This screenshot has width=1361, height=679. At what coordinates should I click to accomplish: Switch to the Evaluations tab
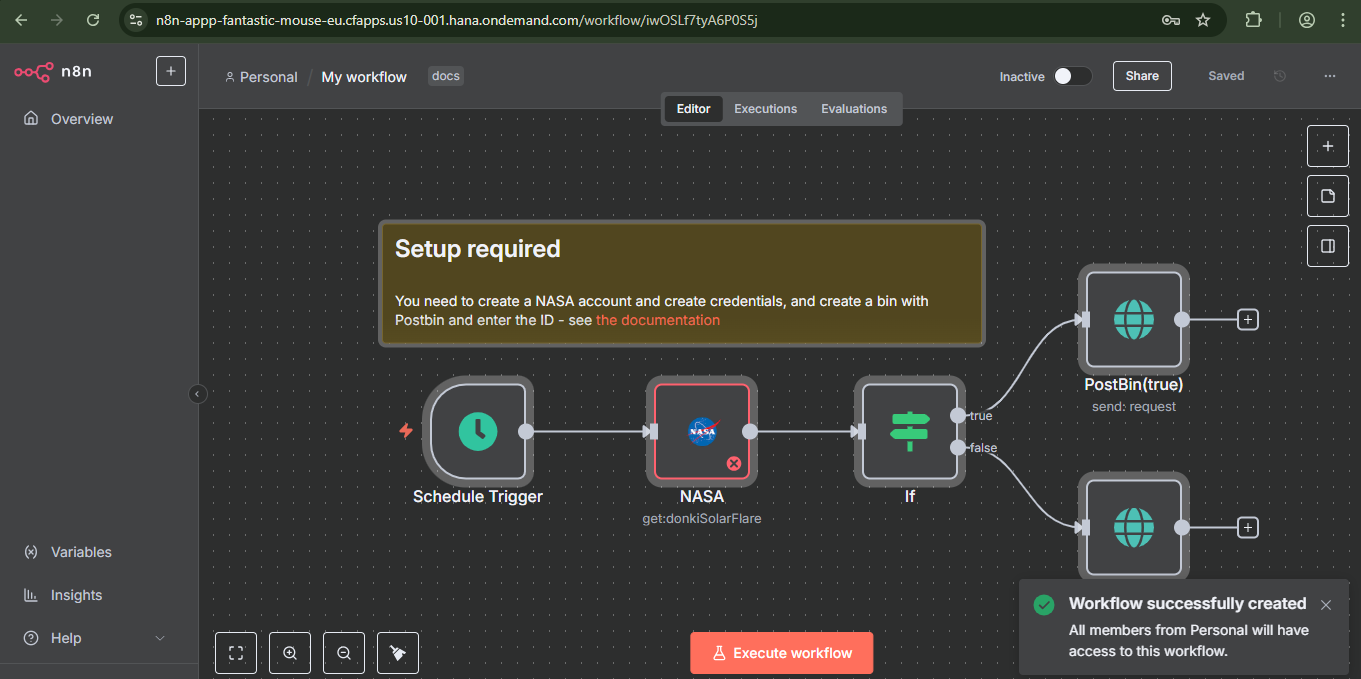click(x=853, y=108)
